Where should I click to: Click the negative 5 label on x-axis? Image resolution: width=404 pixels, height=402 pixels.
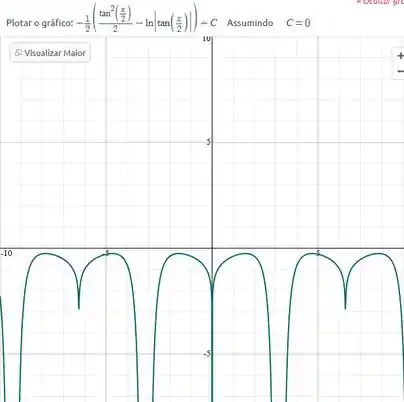click(x=106, y=253)
